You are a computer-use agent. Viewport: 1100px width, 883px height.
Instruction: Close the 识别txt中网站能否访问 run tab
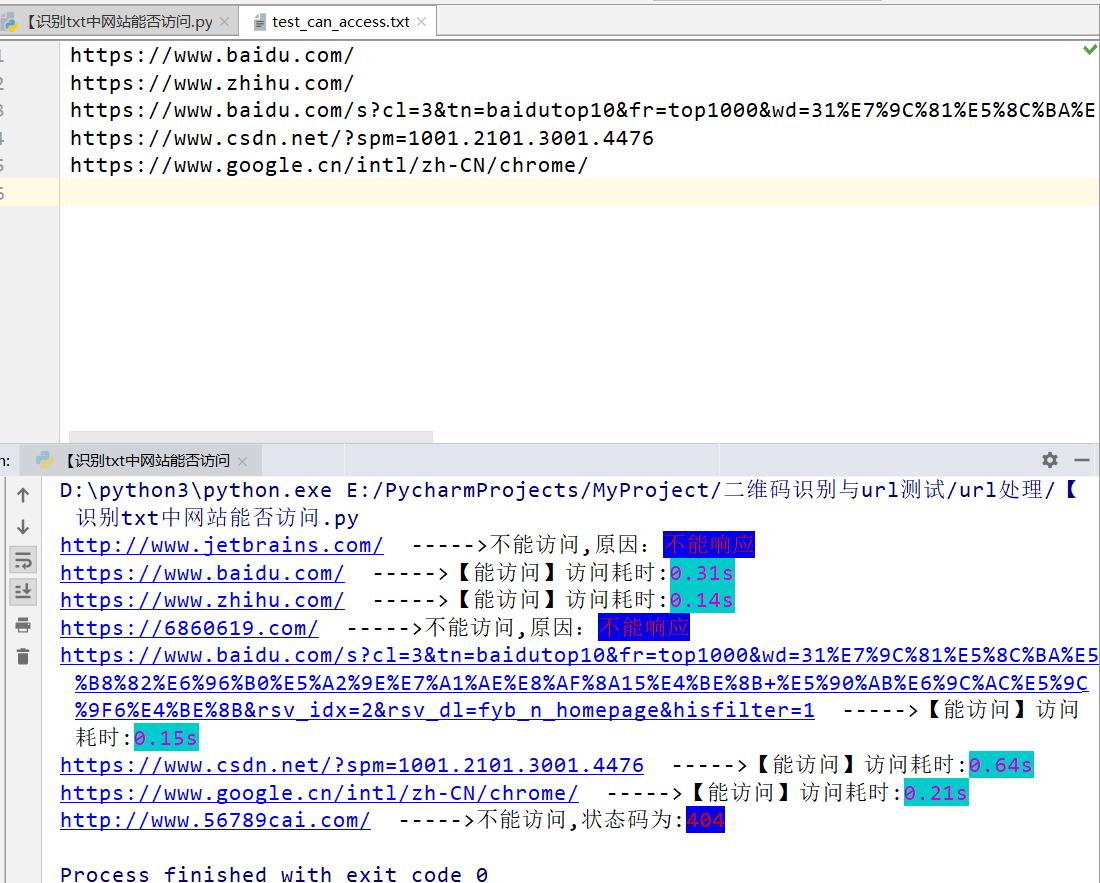(x=242, y=461)
